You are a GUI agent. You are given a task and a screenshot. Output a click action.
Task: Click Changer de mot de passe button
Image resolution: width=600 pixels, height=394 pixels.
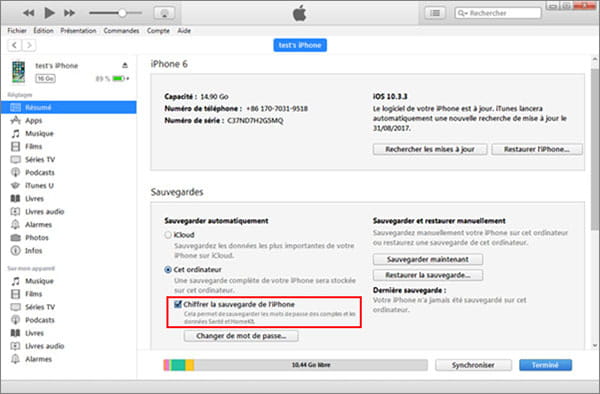[241, 336]
